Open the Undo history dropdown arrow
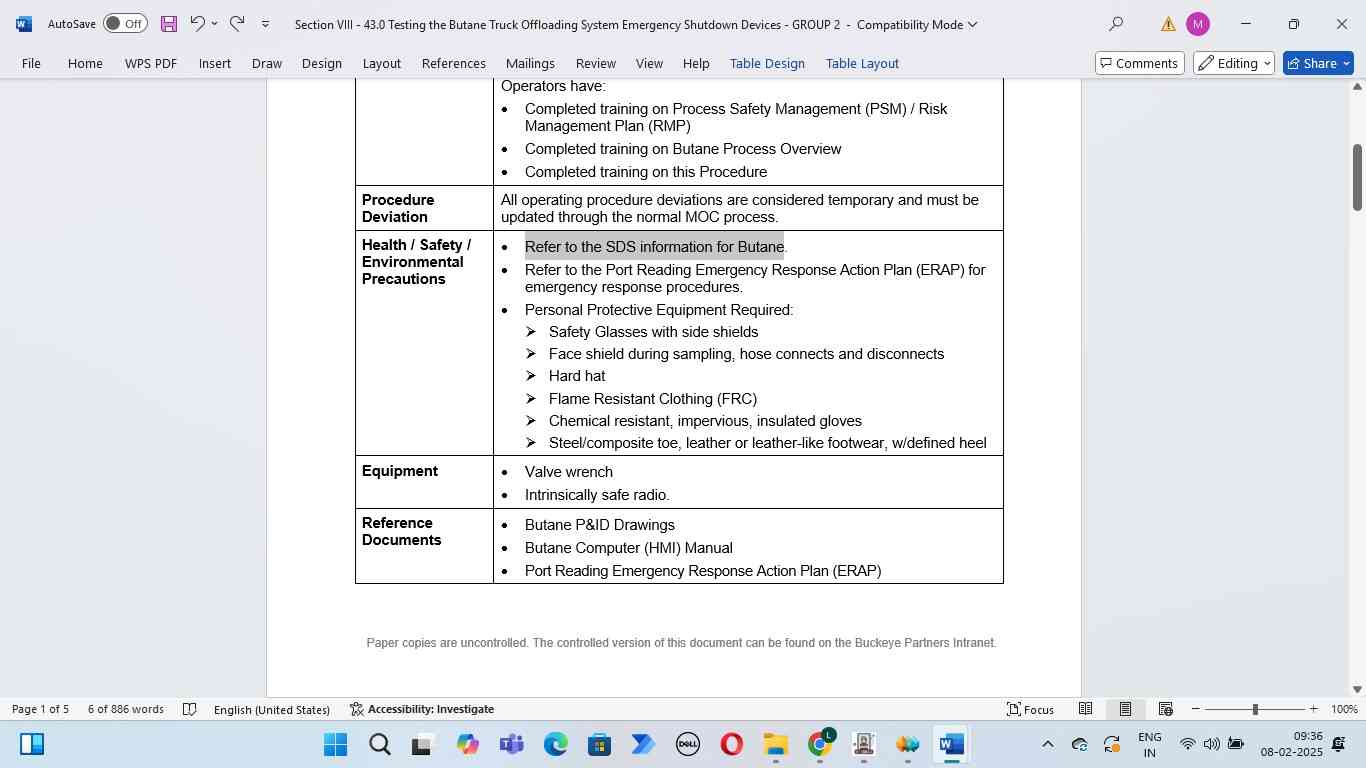This screenshot has height=768, width=1366. (214, 23)
